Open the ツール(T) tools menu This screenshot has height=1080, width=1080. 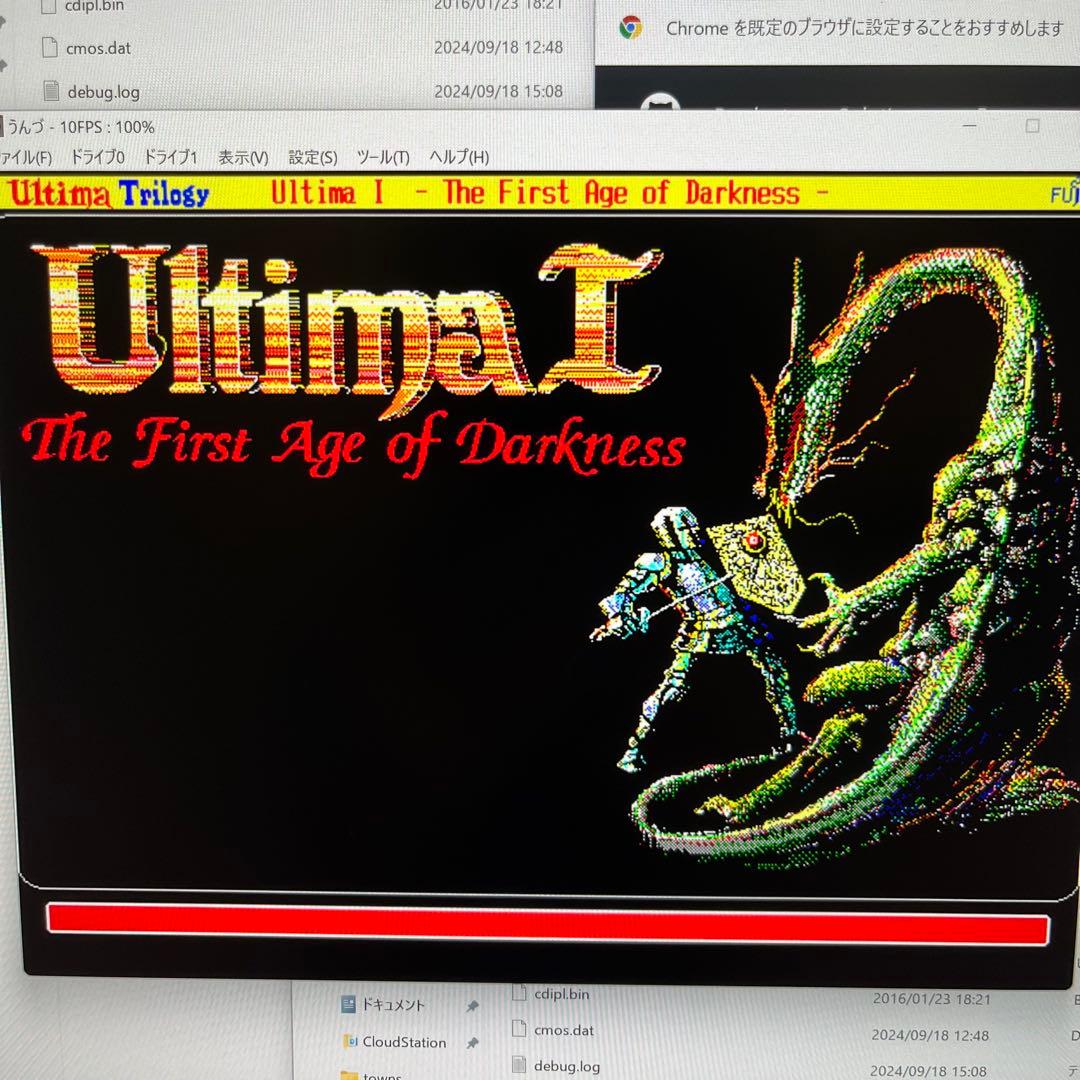(383, 157)
